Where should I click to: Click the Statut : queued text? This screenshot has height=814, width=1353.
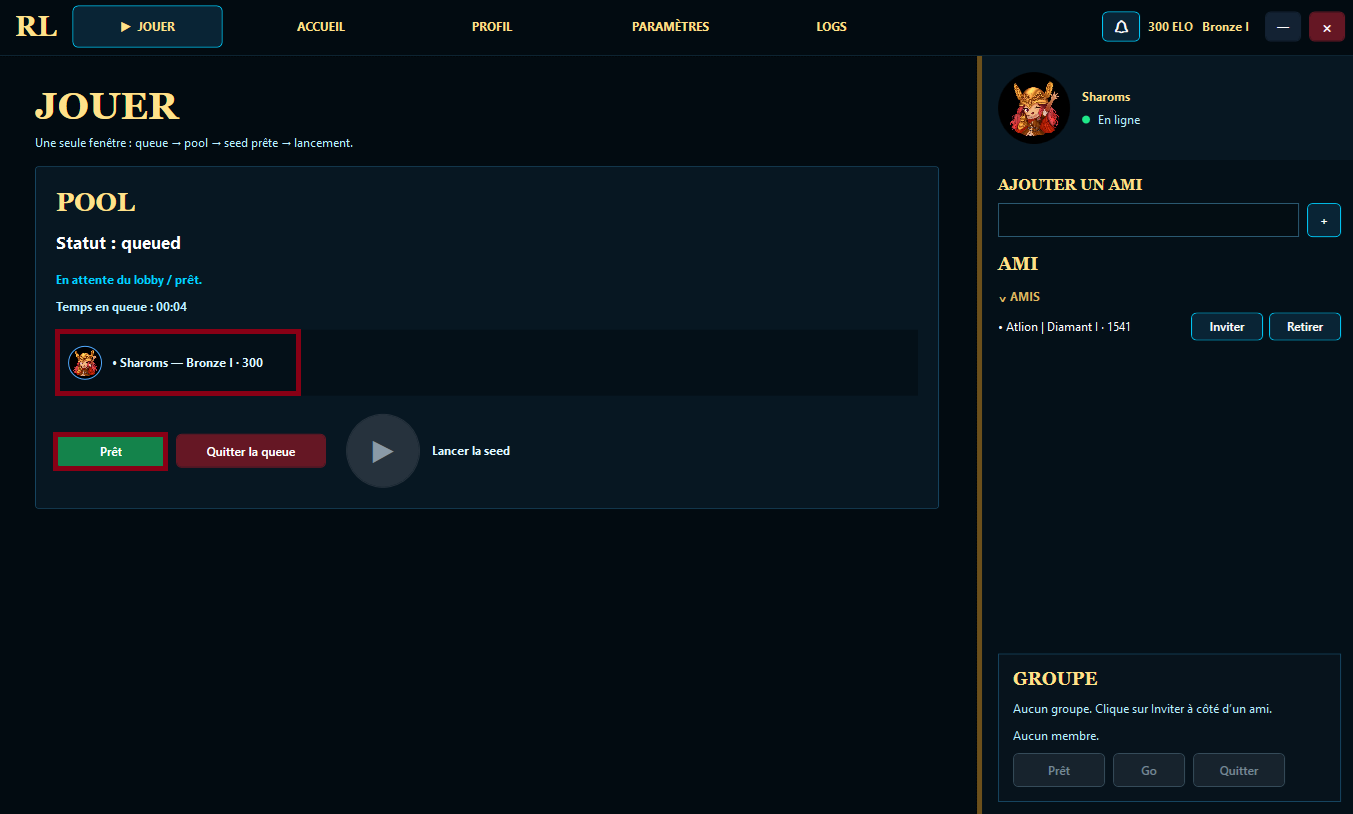point(118,243)
